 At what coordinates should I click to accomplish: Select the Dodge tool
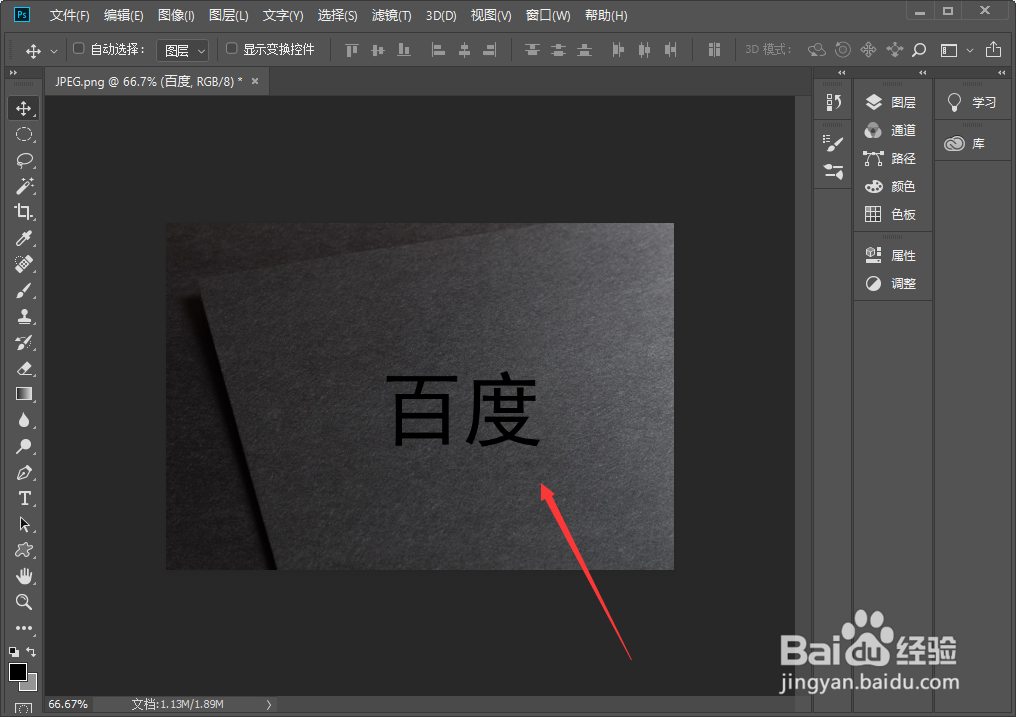pyautogui.click(x=24, y=446)
